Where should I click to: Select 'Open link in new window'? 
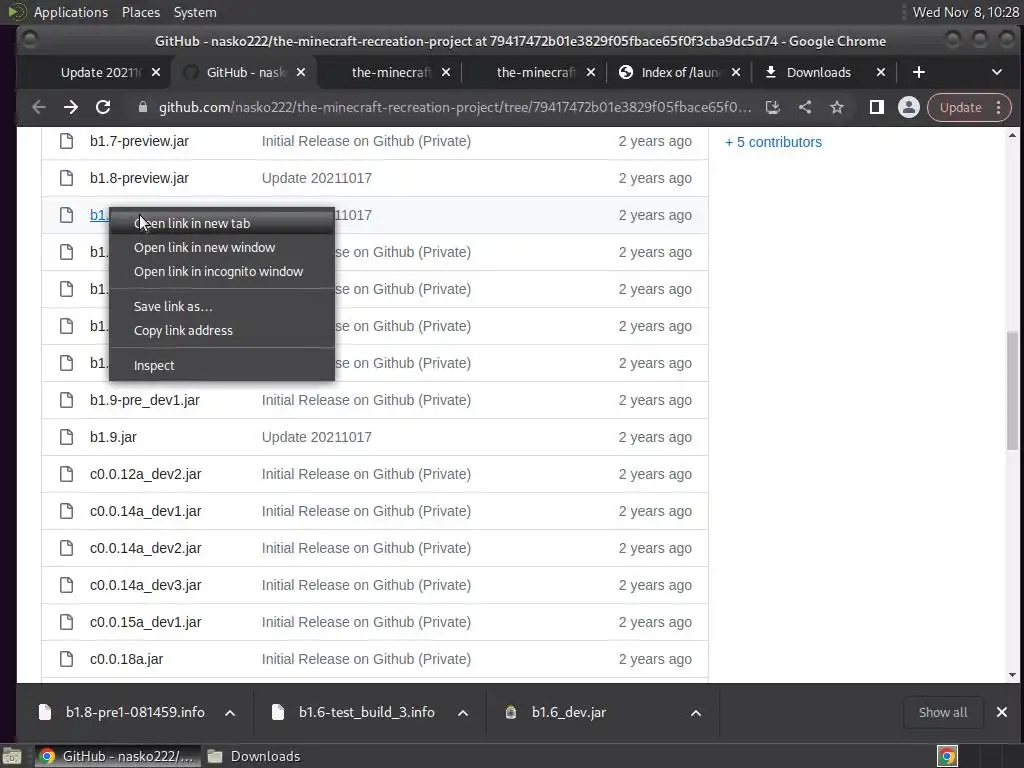coord(222,248)
